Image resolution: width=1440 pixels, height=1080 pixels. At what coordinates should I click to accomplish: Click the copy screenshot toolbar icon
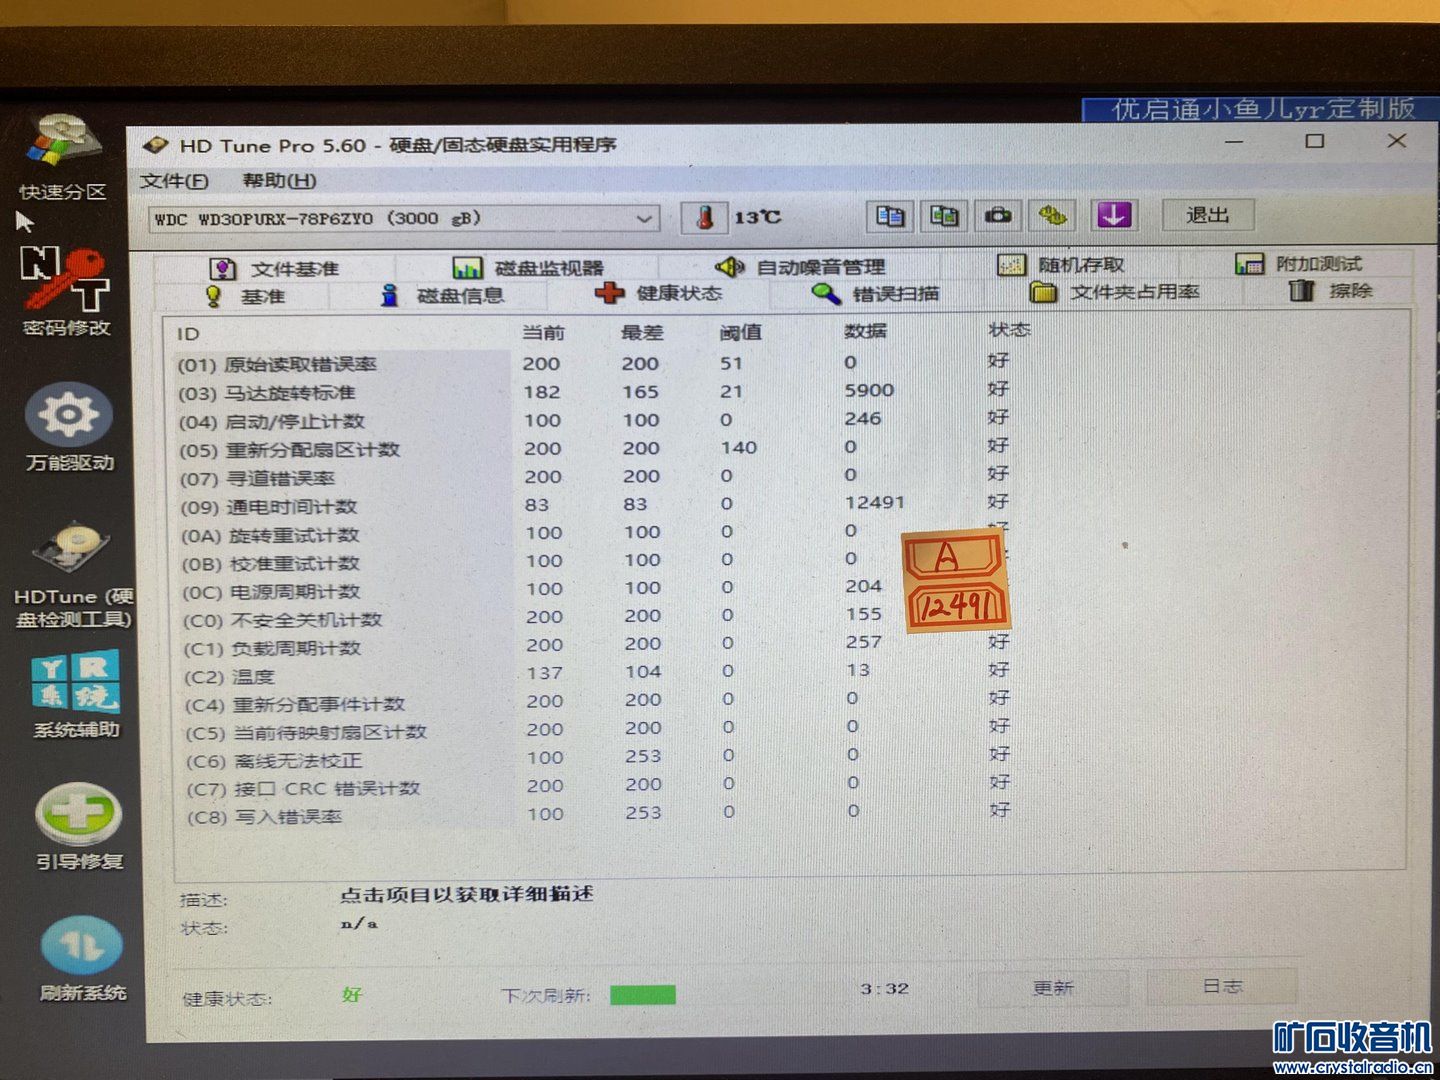(x=944, y=216)
